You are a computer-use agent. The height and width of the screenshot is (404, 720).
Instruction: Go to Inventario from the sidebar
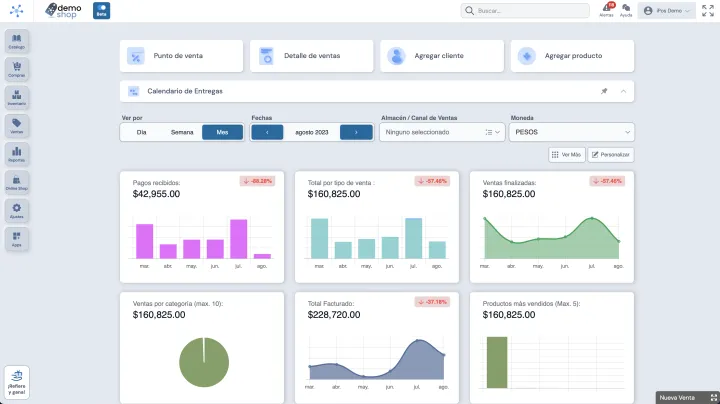click(17, 98)
